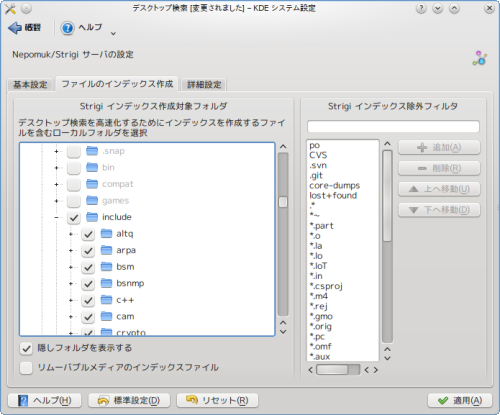Click the .snap folder icon
This screenshot has width=500, height=415.
92,151
